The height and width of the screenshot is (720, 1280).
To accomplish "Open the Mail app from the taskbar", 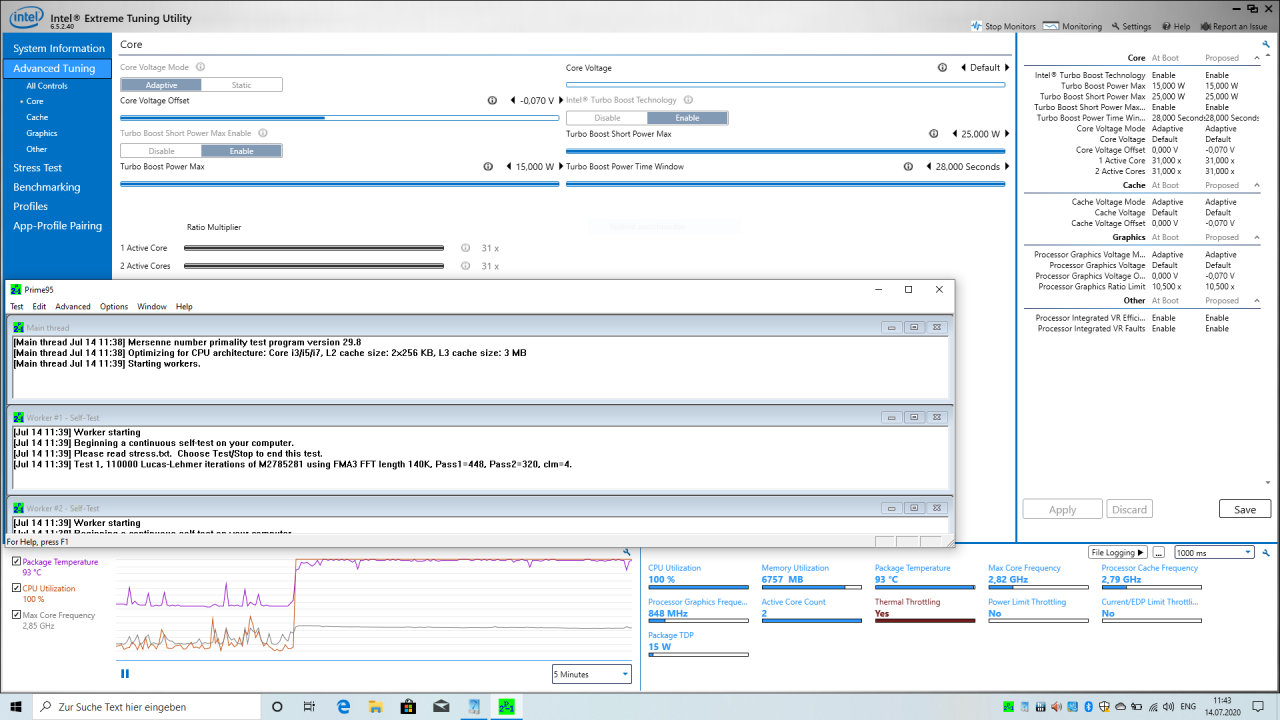I will [441, 706].
